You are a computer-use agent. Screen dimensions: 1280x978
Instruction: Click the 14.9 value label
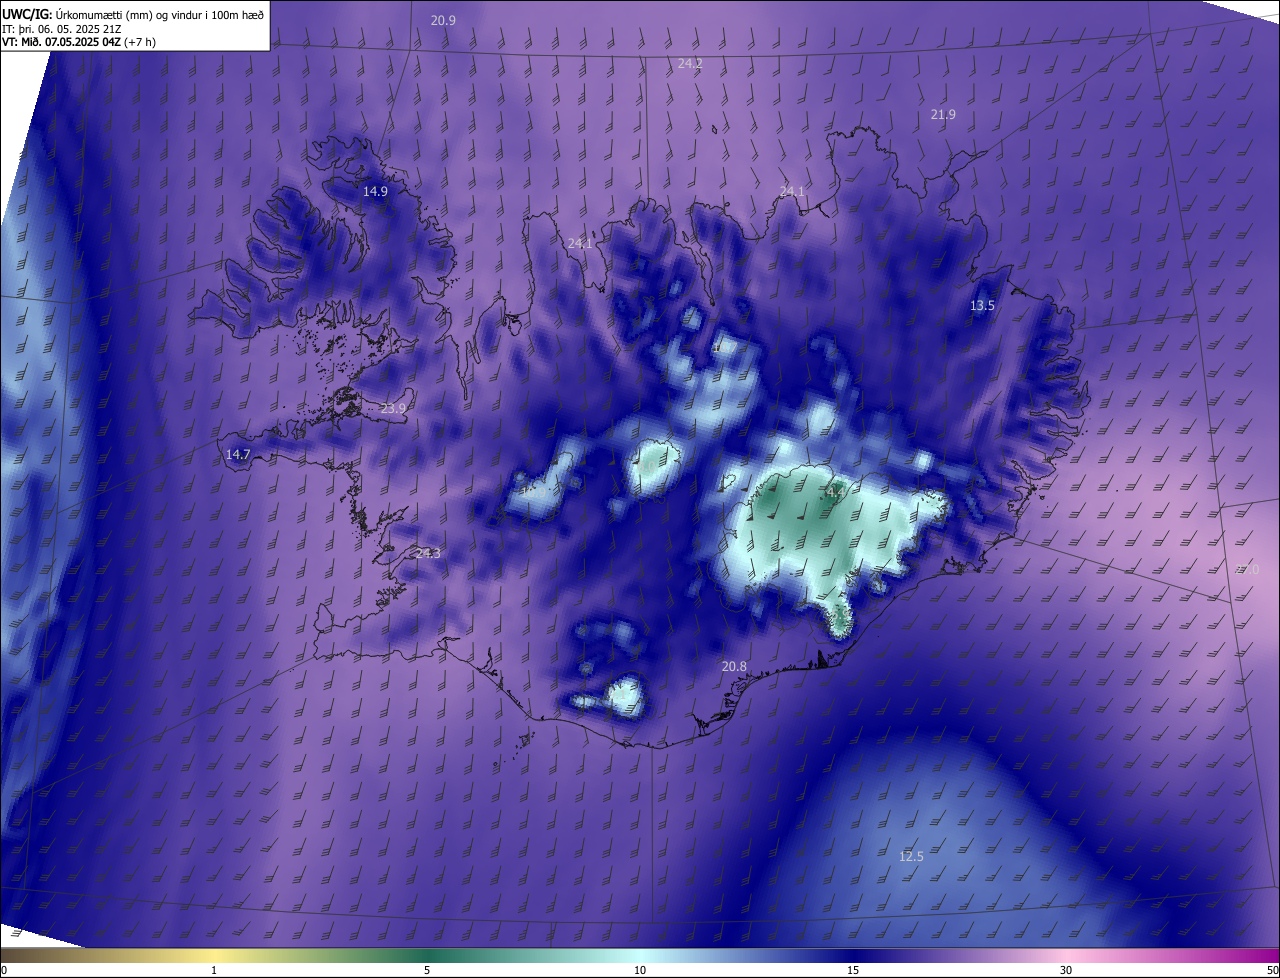tap(375, 191)
